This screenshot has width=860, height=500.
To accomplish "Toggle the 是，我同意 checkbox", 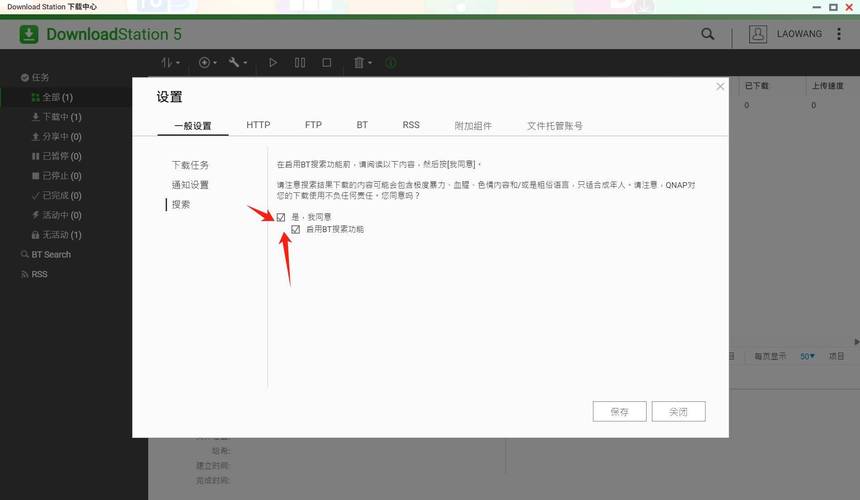I will 281,217.
